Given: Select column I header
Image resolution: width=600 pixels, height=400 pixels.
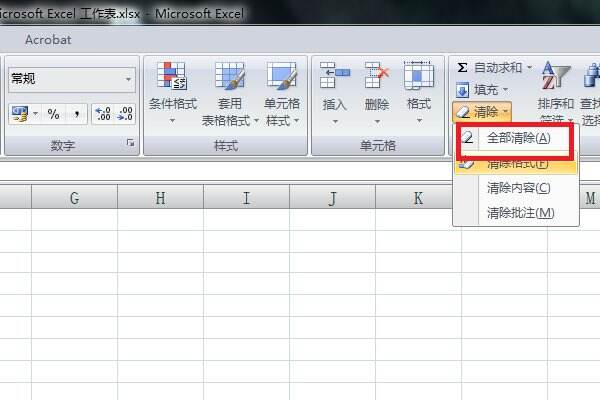Looking at the screenshot, I should 246,198.
